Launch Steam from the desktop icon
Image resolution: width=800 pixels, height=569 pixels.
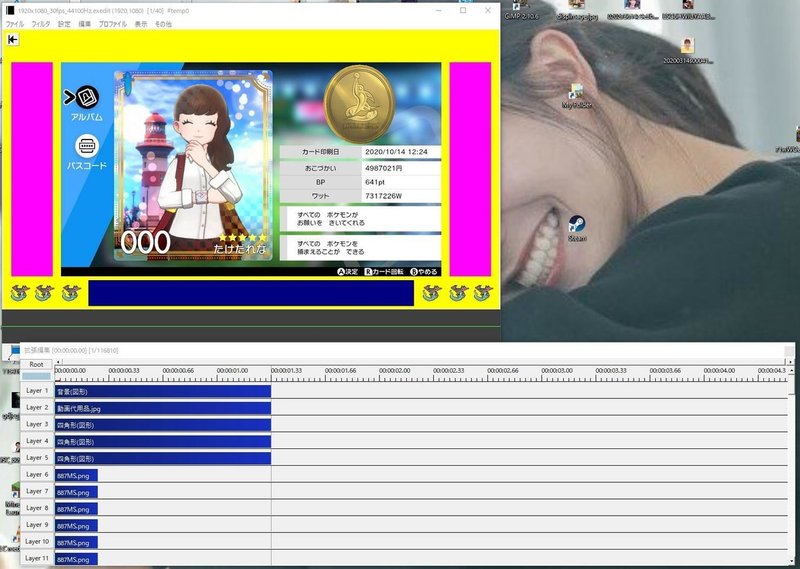[x=577, y=228]
